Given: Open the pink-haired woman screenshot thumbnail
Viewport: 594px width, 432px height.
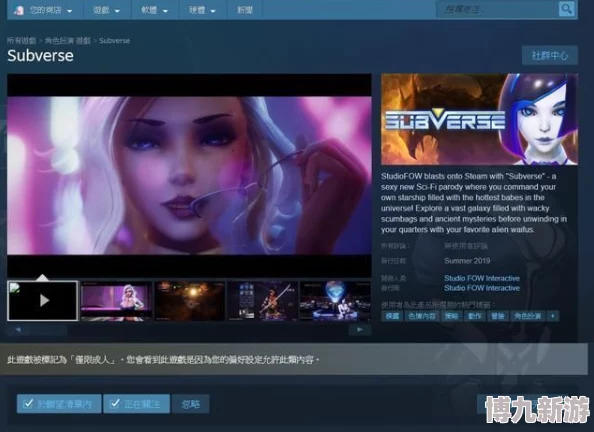Looking at the screenshot, I should (x=116, y=301).
